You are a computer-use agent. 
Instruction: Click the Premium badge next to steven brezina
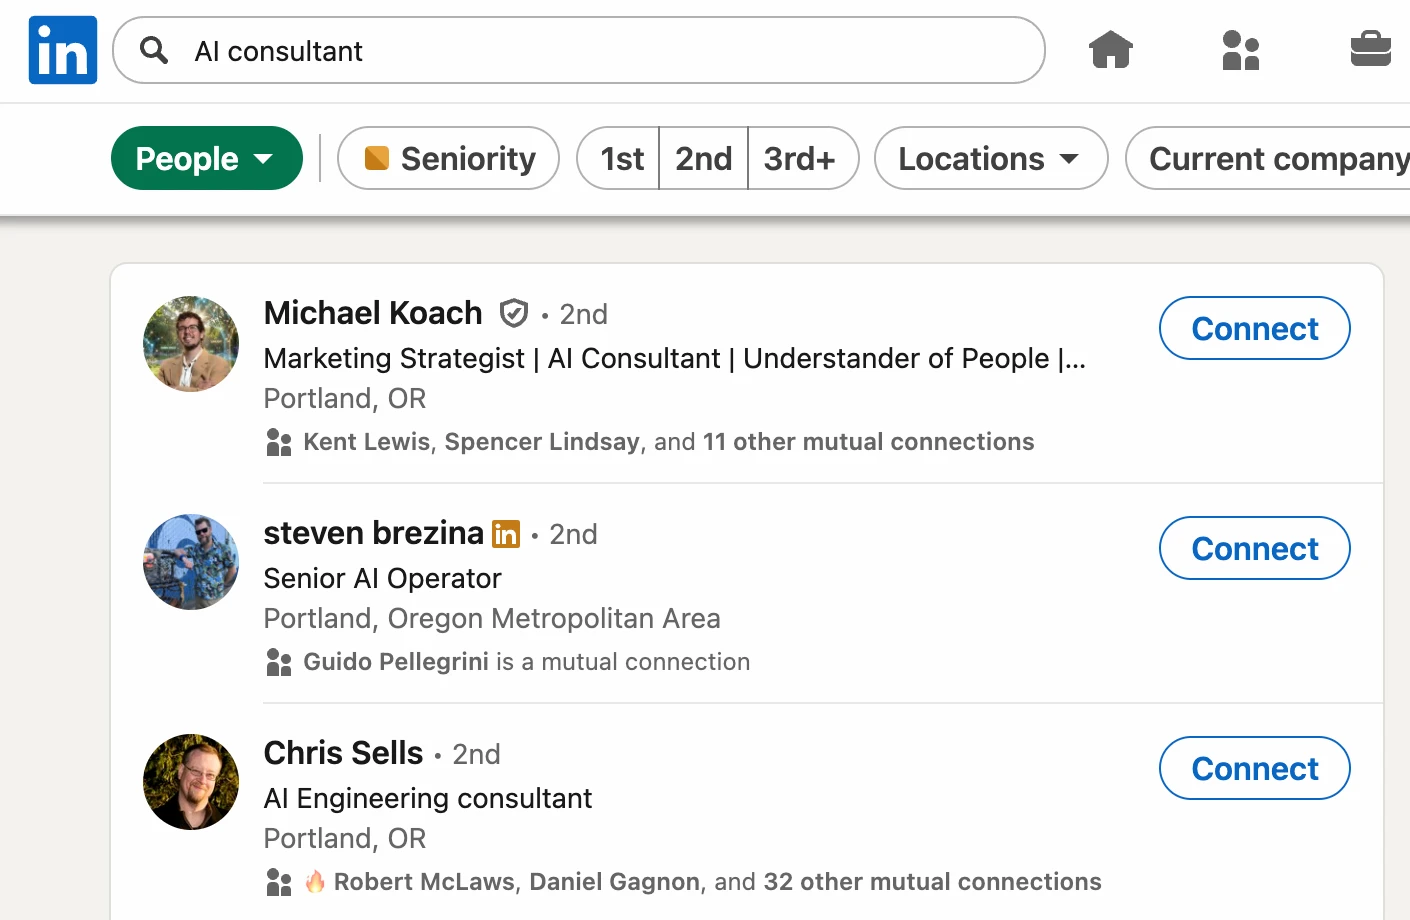[x=506, y=534]
